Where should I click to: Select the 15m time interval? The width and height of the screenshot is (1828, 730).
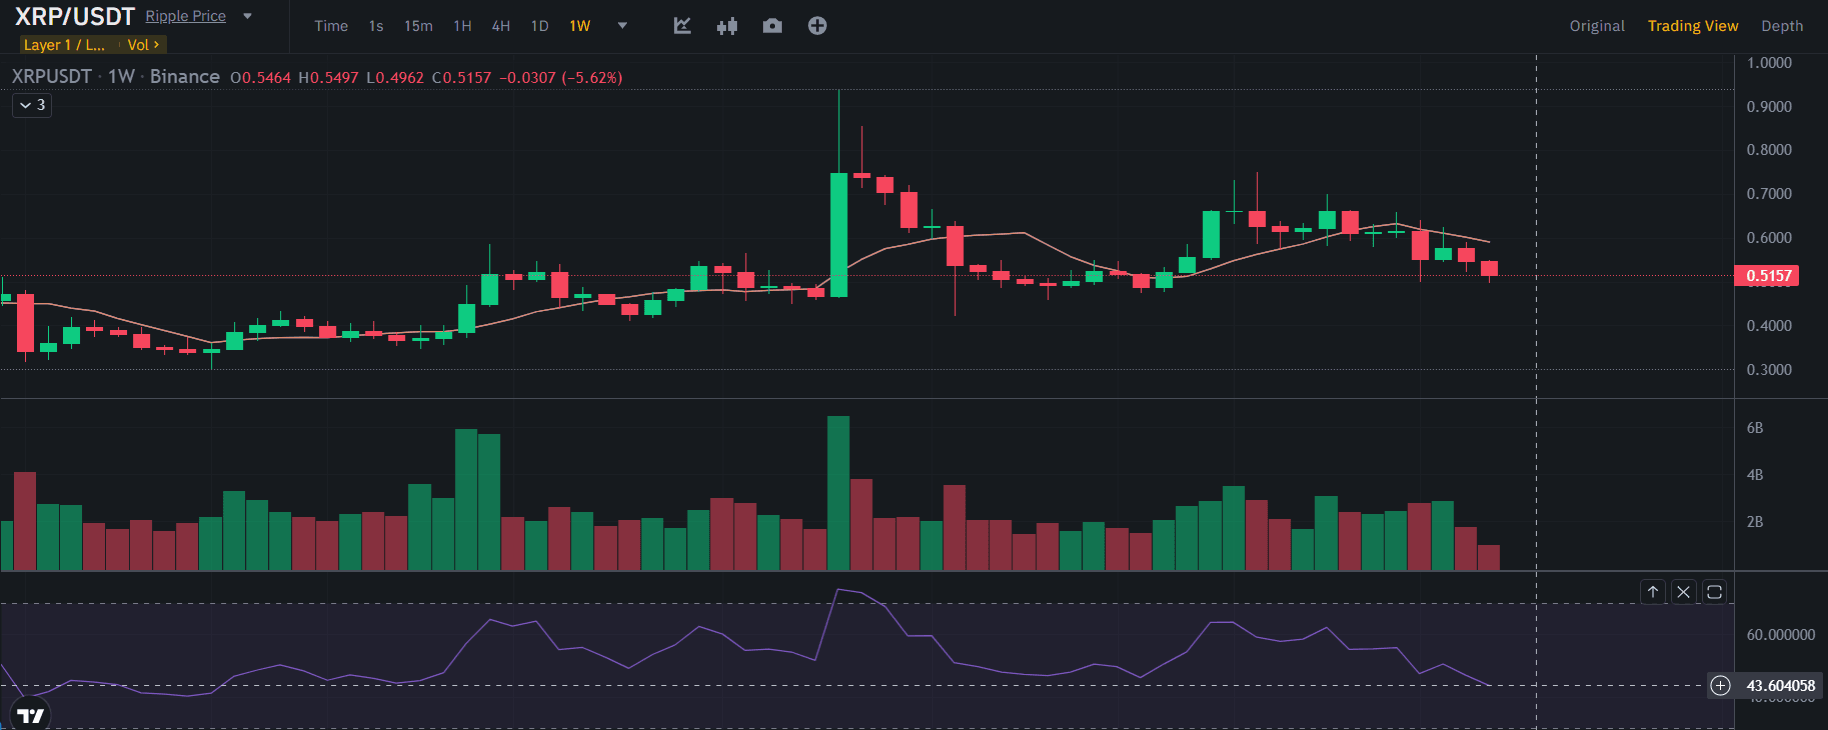point(418,26)
